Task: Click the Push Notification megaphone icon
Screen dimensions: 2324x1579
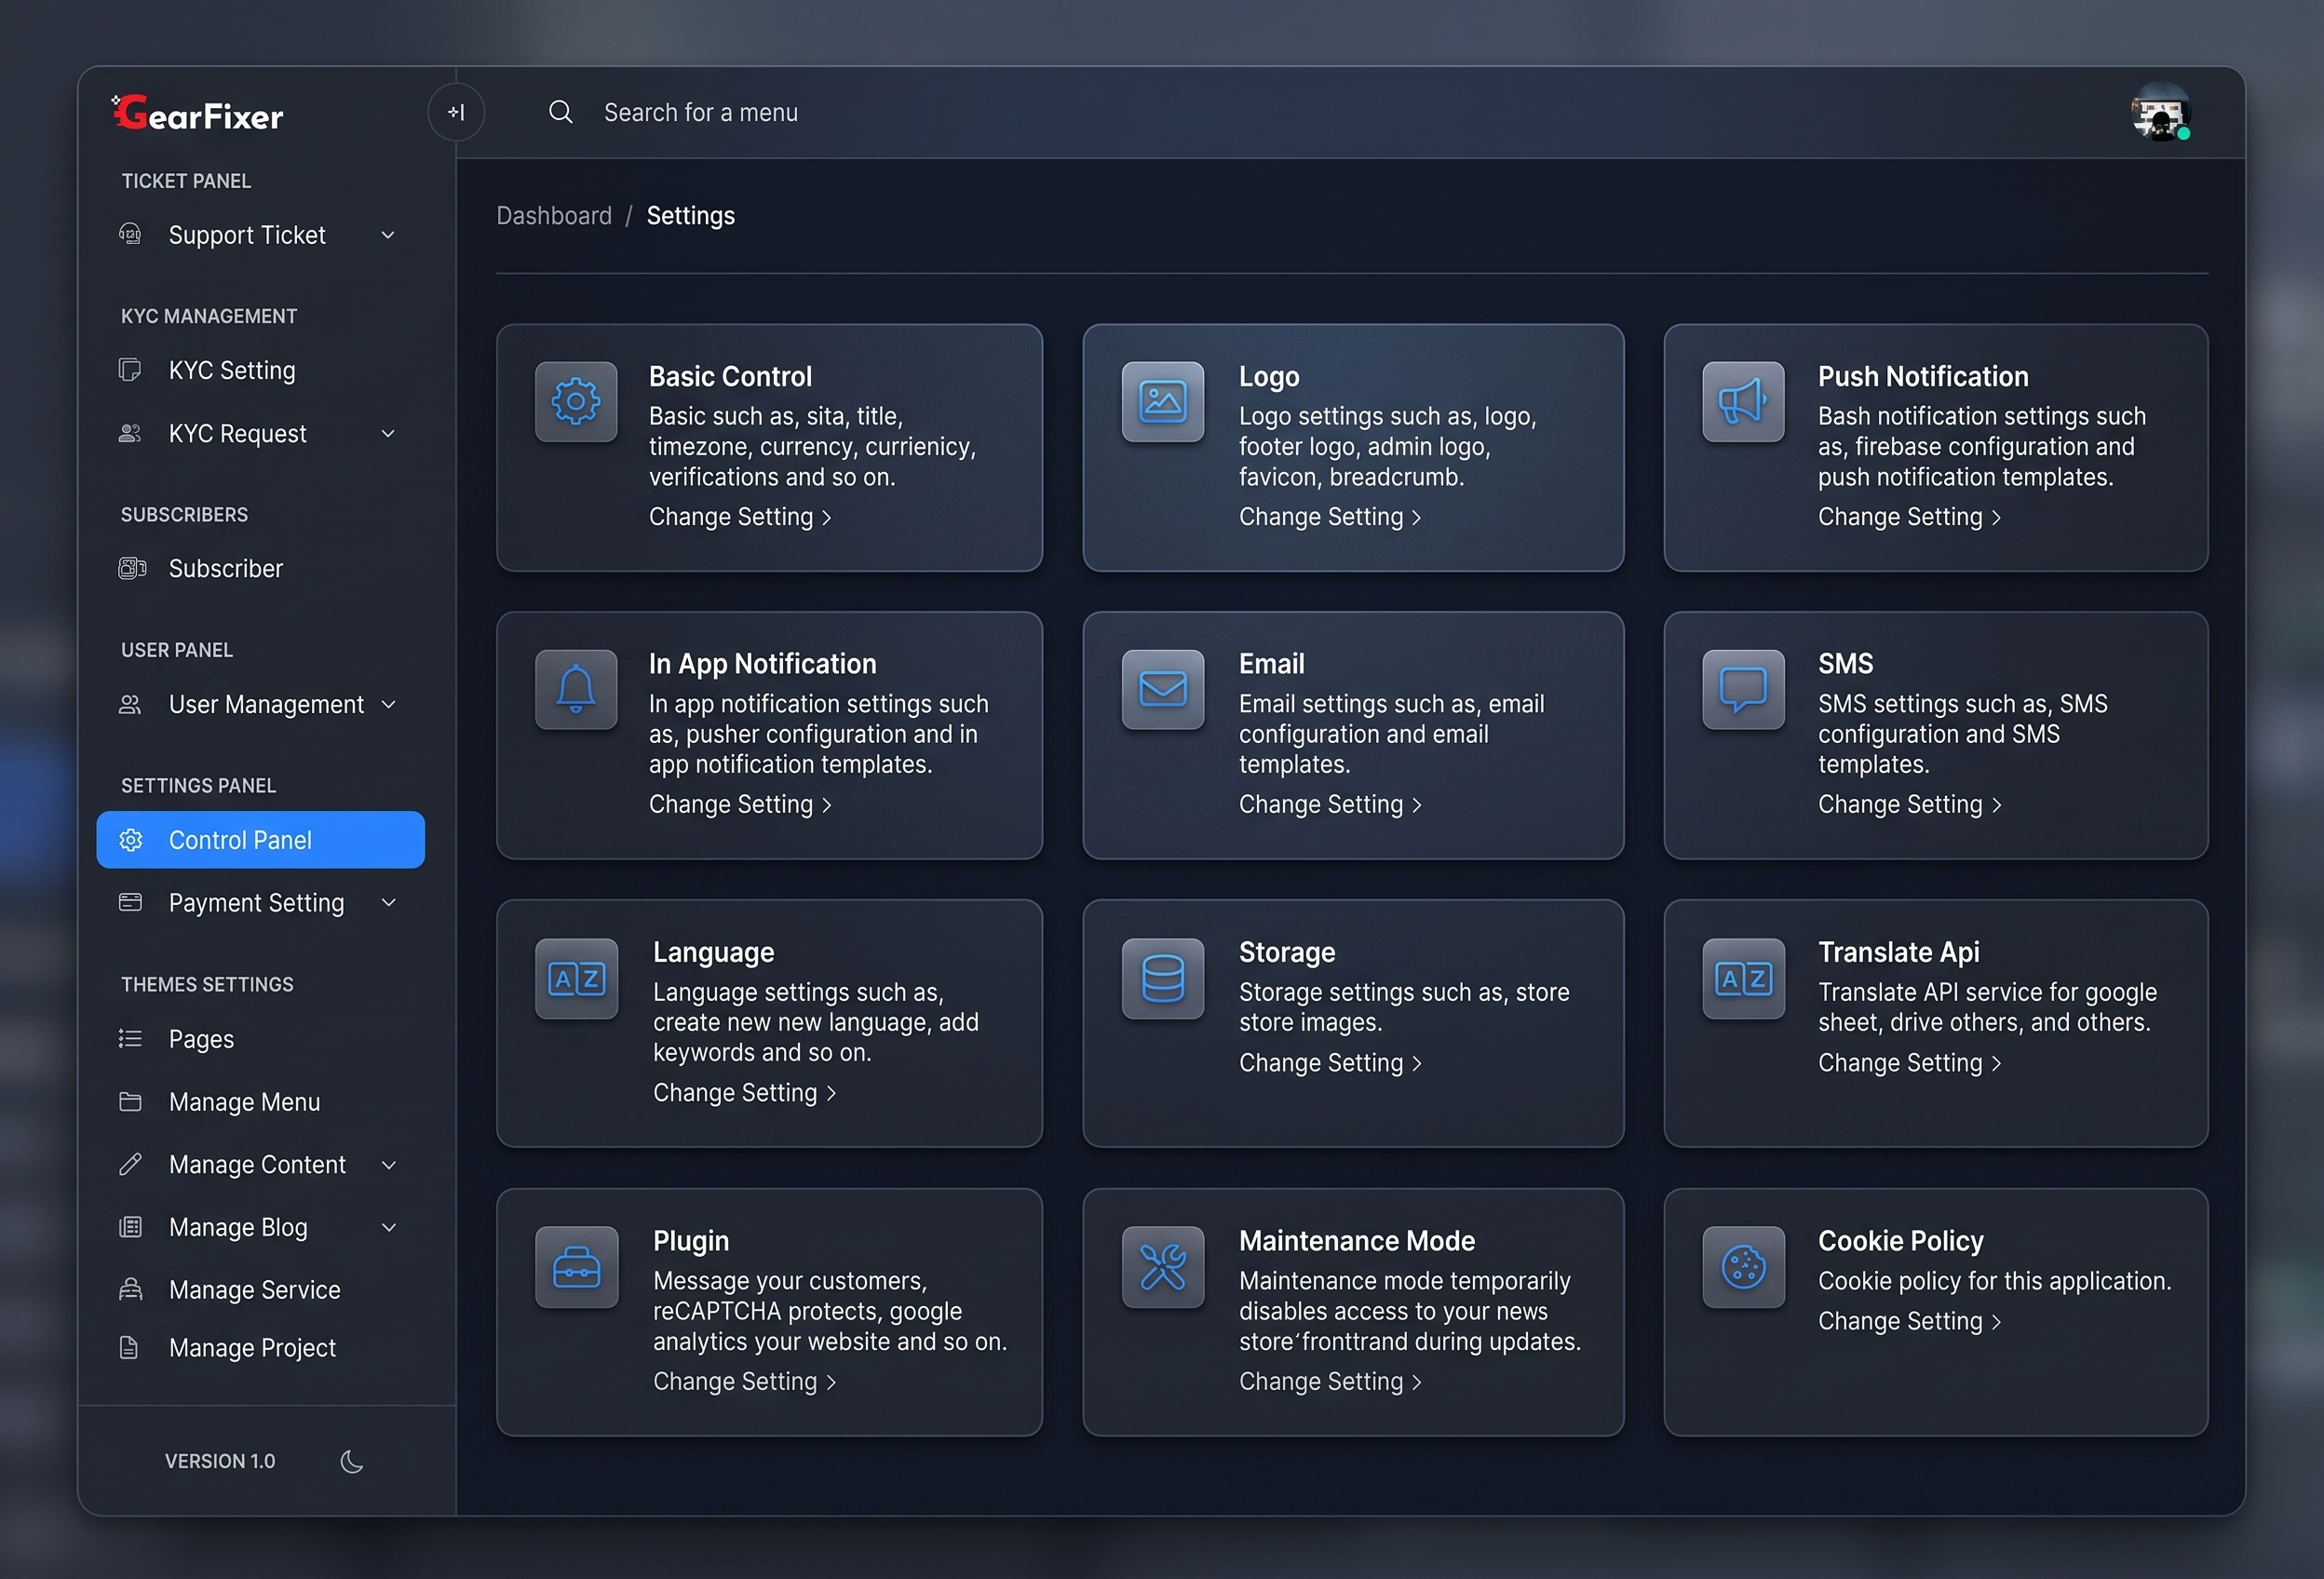Action: tap(1743, 402)
